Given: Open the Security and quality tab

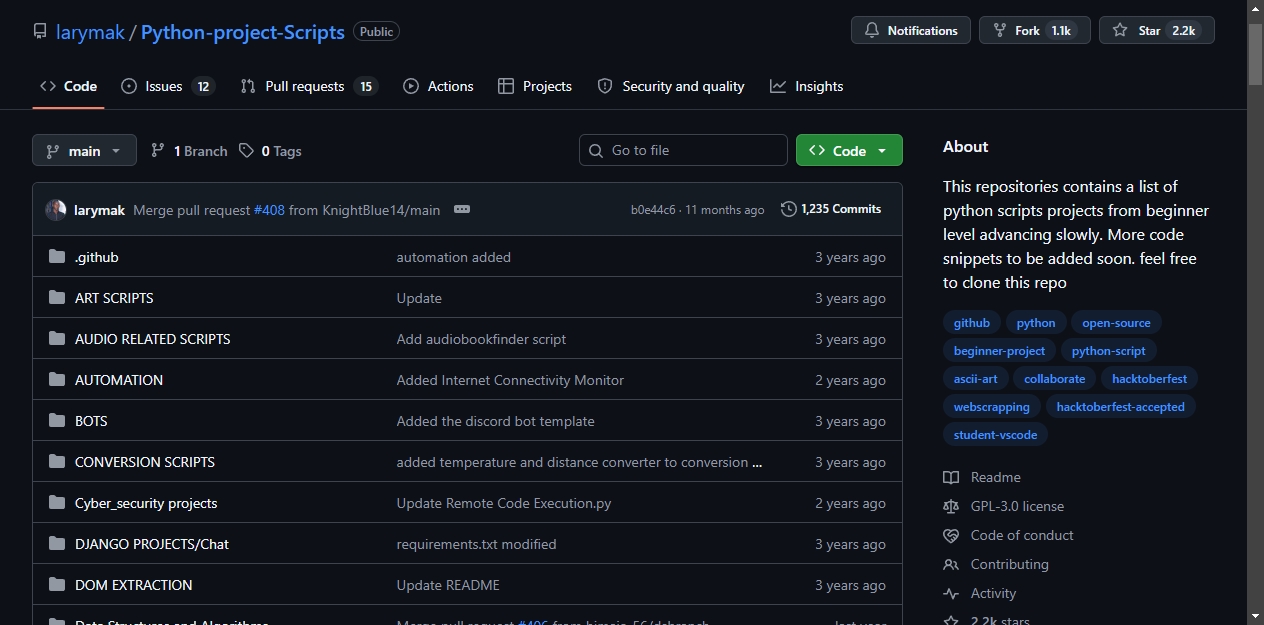Looking at the screenshot, I should point(671,86).
